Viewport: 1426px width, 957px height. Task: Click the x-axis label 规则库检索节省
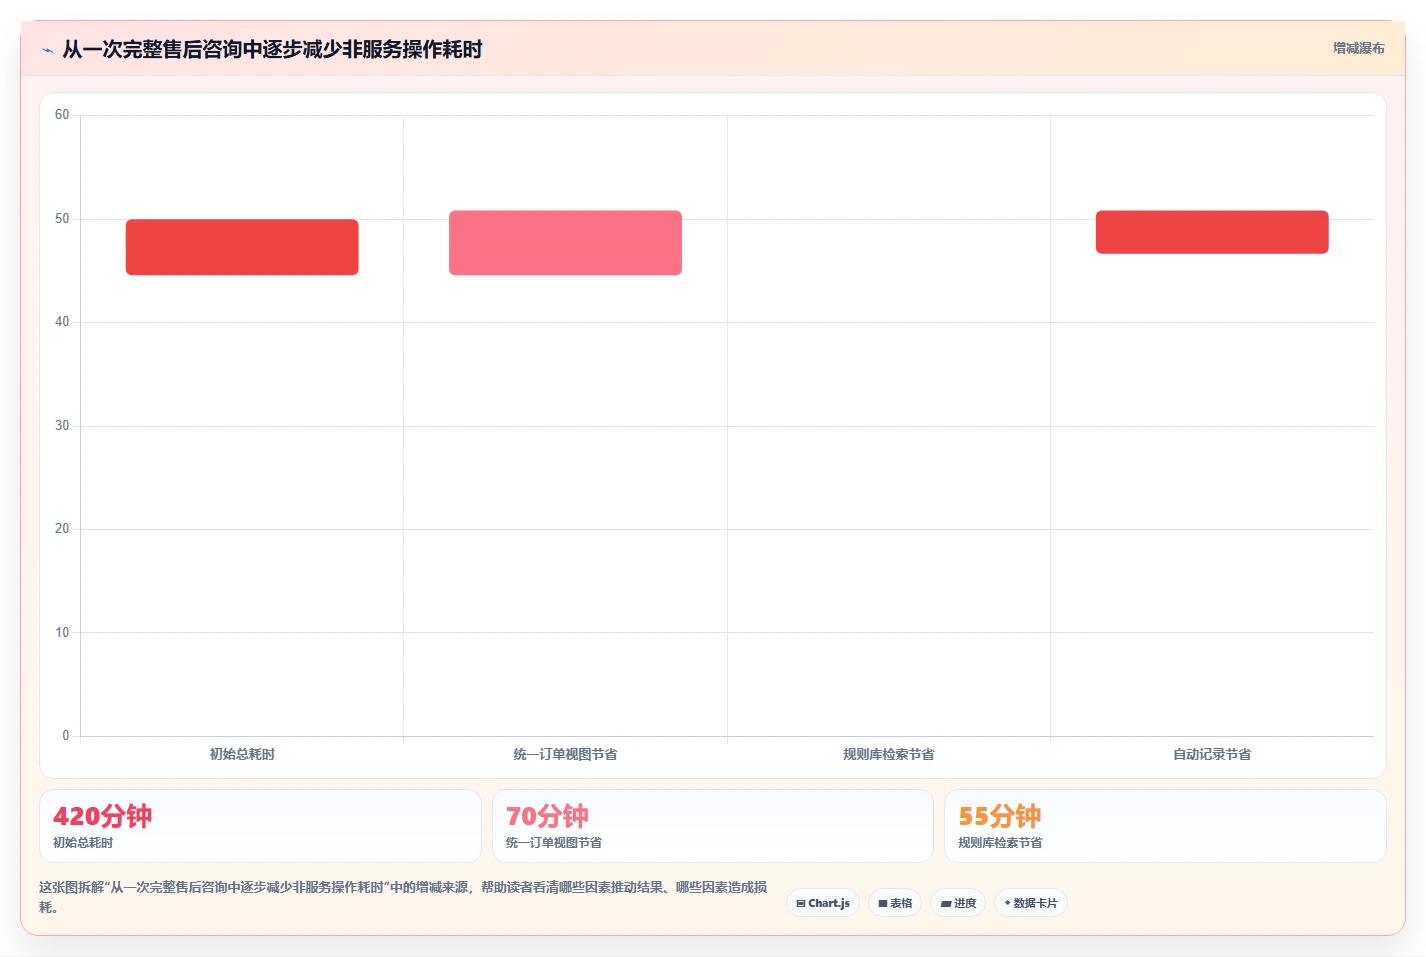pyautogui.click(x=888, y=754)
